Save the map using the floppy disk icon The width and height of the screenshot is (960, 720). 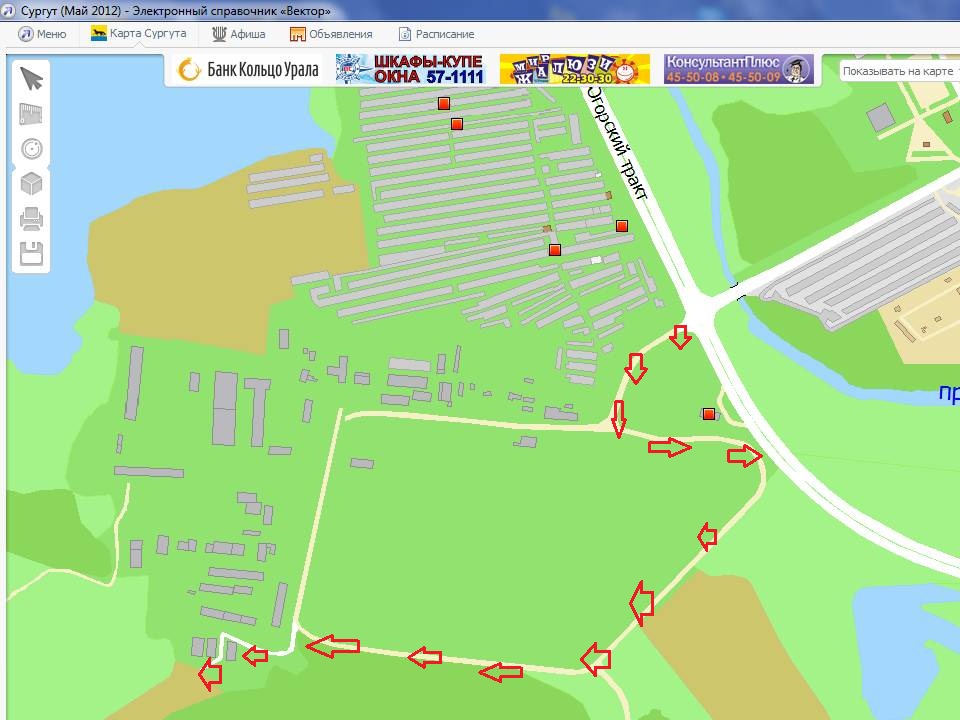point(31,252)
